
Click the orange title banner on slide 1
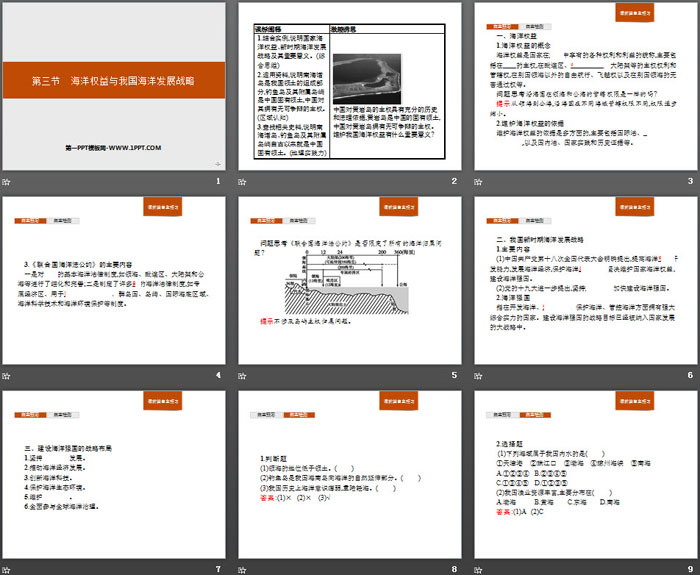pyautogui.click(x=114, y=80)
